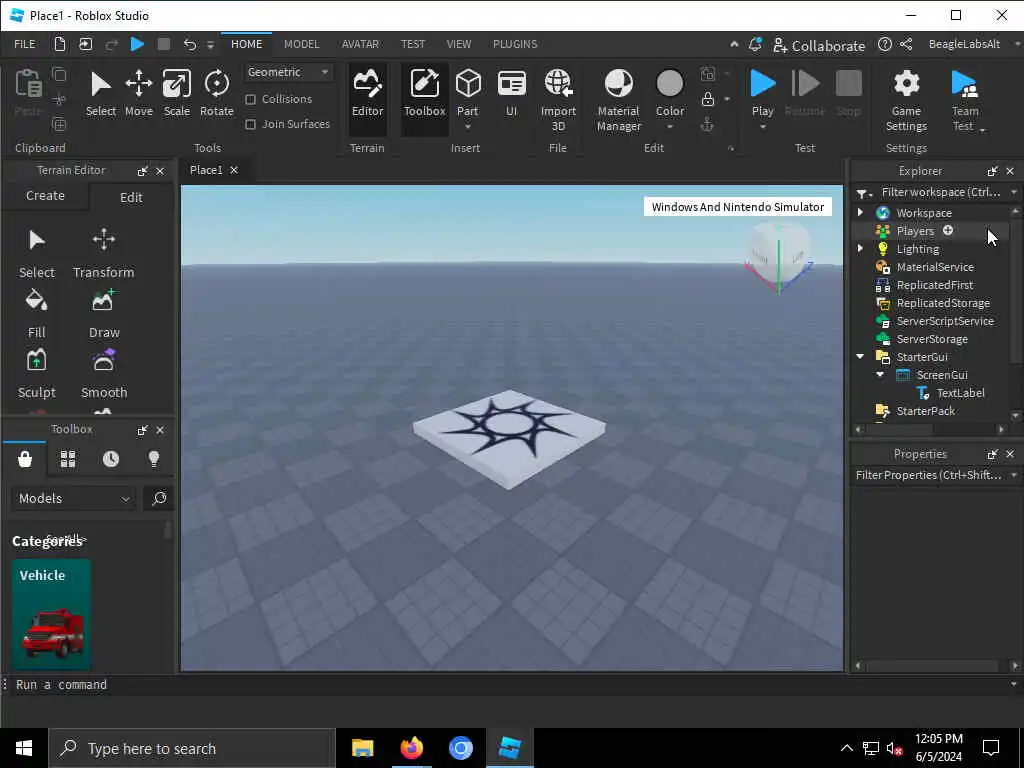Open the Terrain Editor Create tab

point(45,196)
